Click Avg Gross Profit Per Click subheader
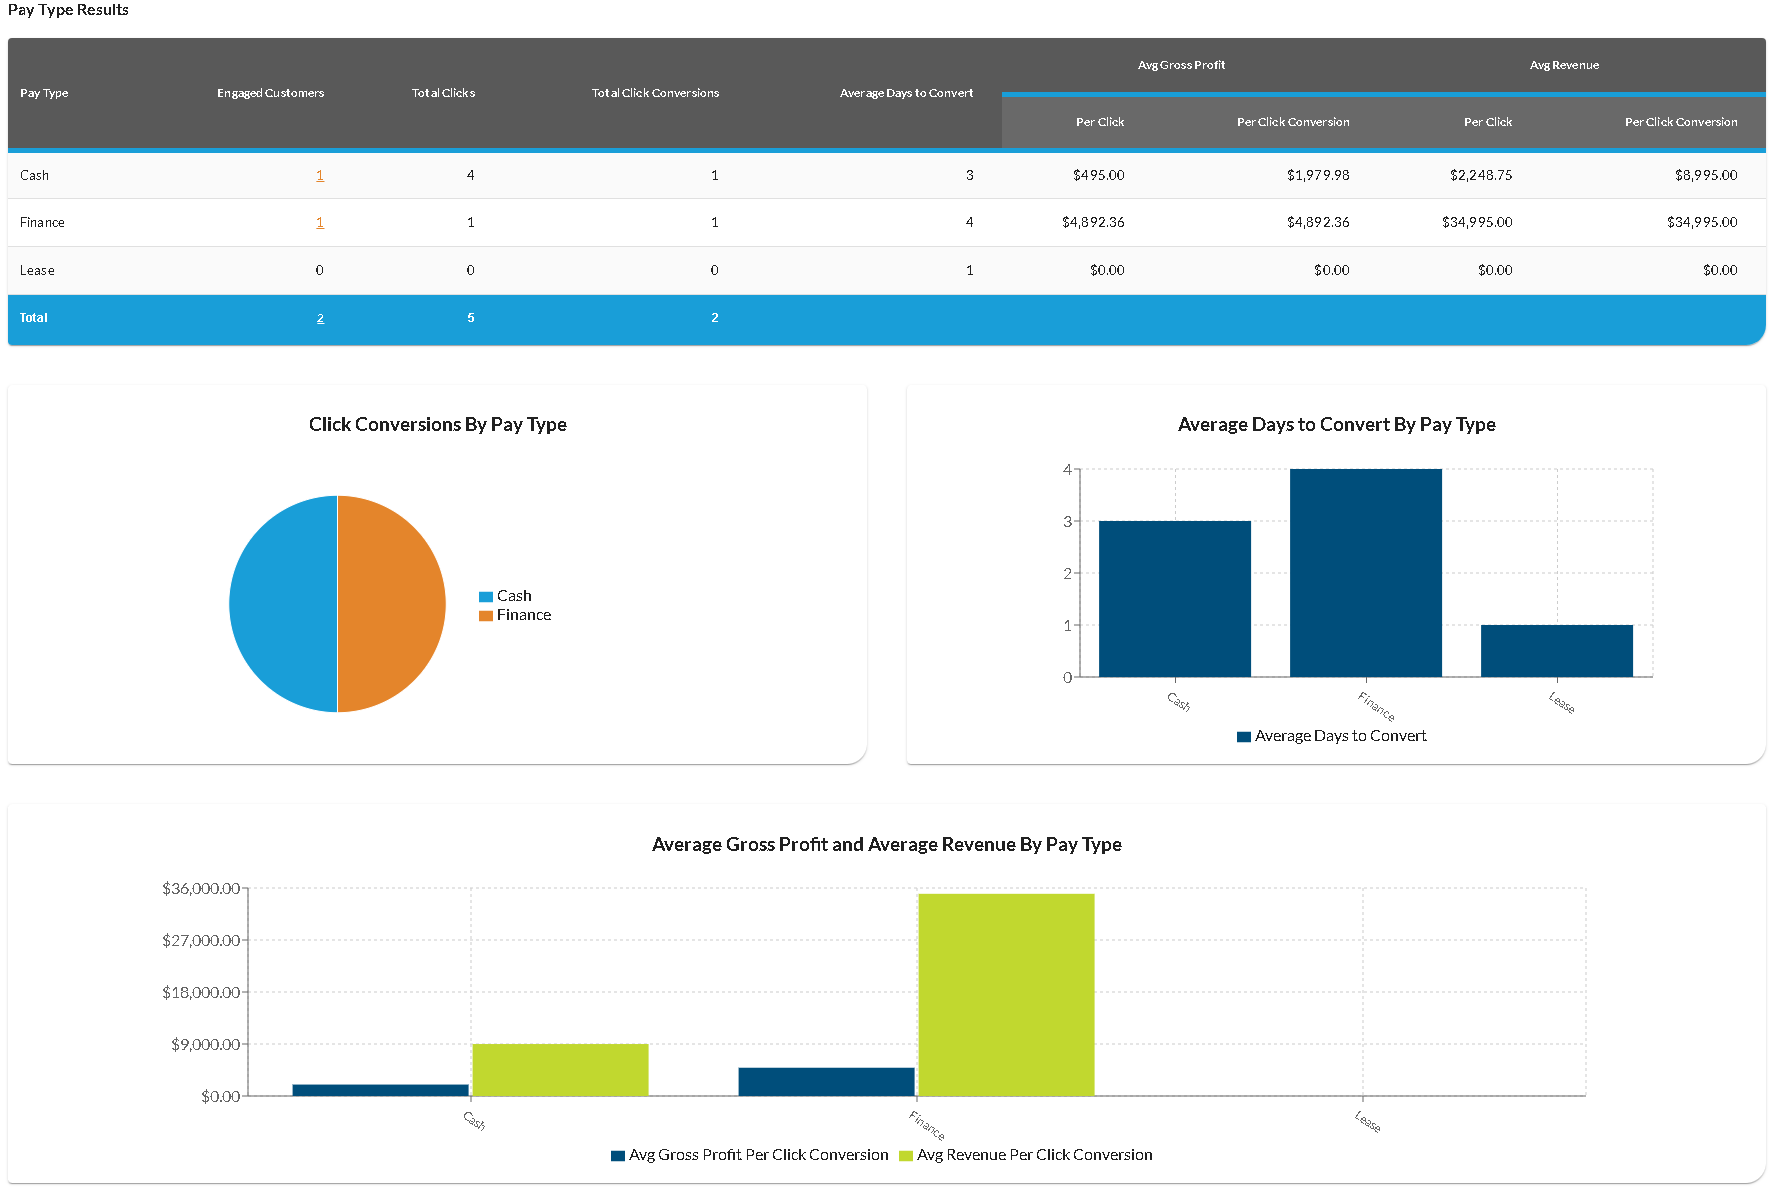1792x1189 pixels. tap(1099, 122)
